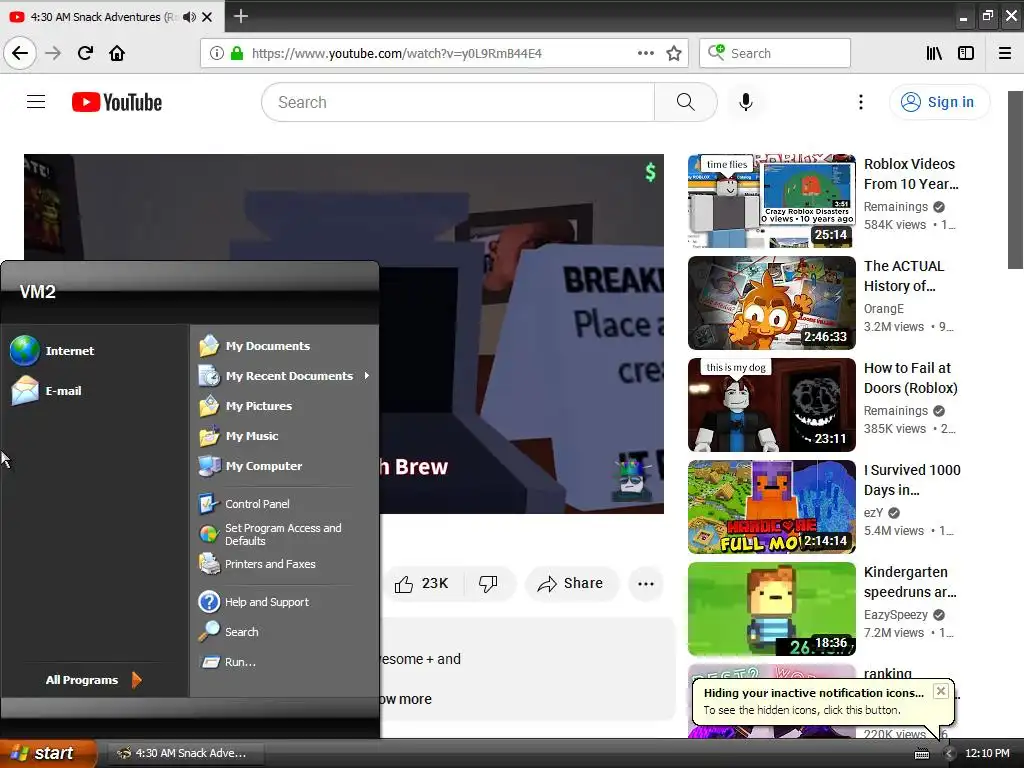Open The ACTUAL History of video title
Screen dimensions: 1024x768
pyautogui.click(x=904, y=276)
